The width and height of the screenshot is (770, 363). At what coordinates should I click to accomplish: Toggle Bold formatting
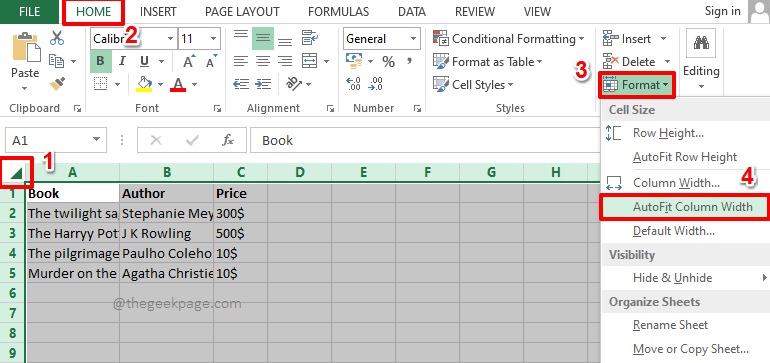(x=100, y=61)
